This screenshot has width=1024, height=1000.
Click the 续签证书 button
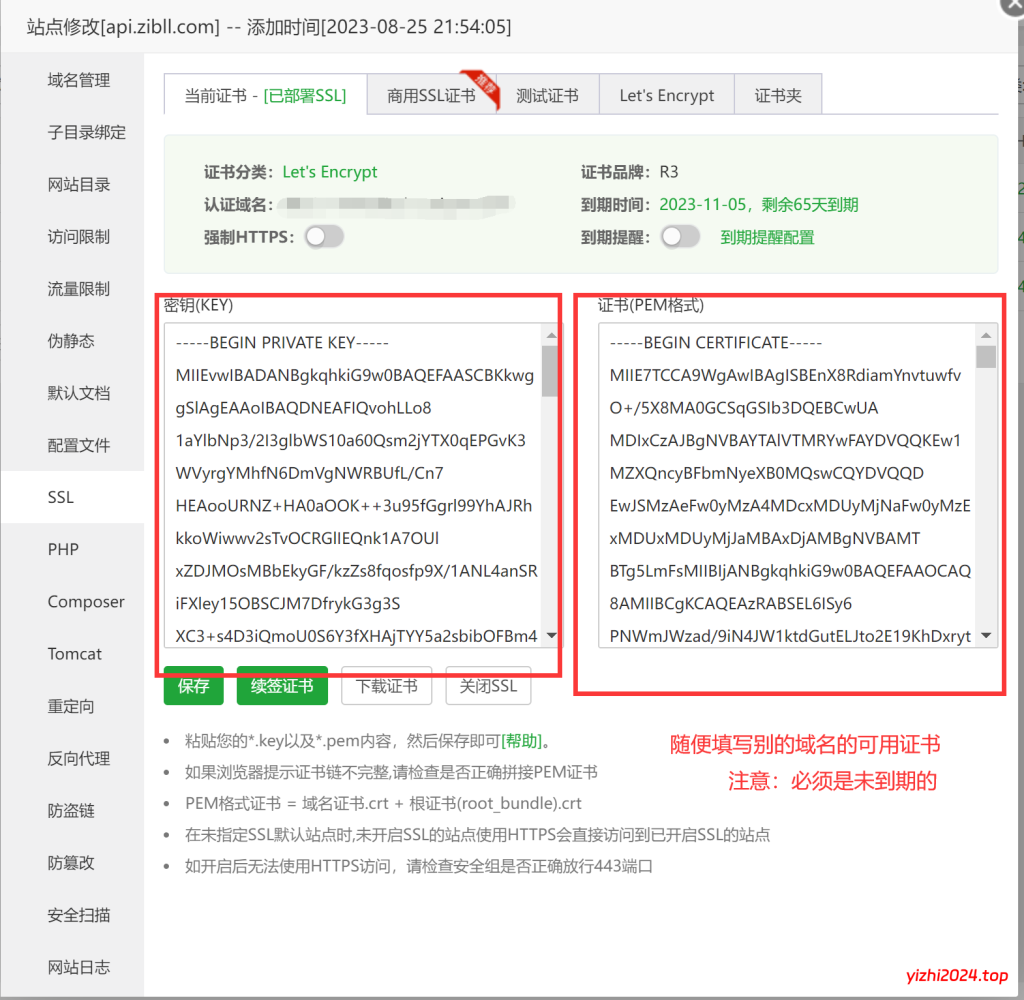pyautogui.click(x=282, y=686)
